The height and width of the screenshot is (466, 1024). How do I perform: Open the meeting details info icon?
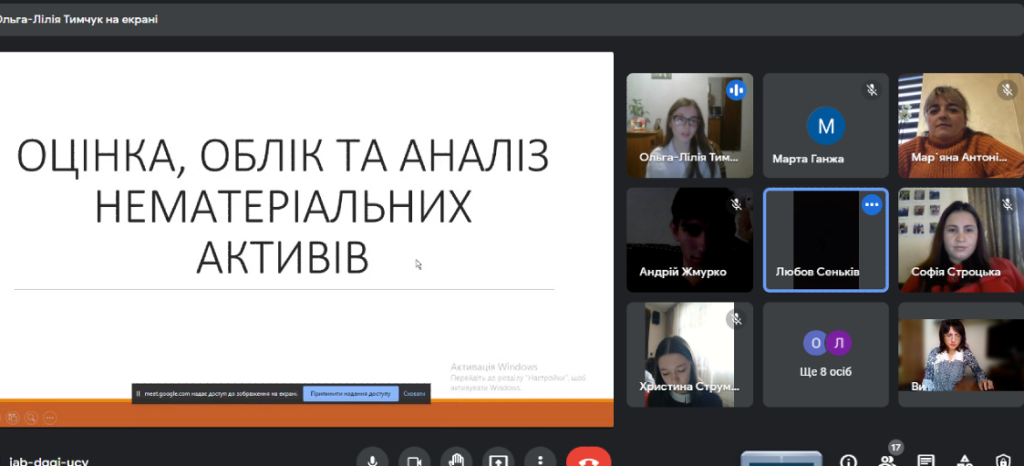click(848, 461)
